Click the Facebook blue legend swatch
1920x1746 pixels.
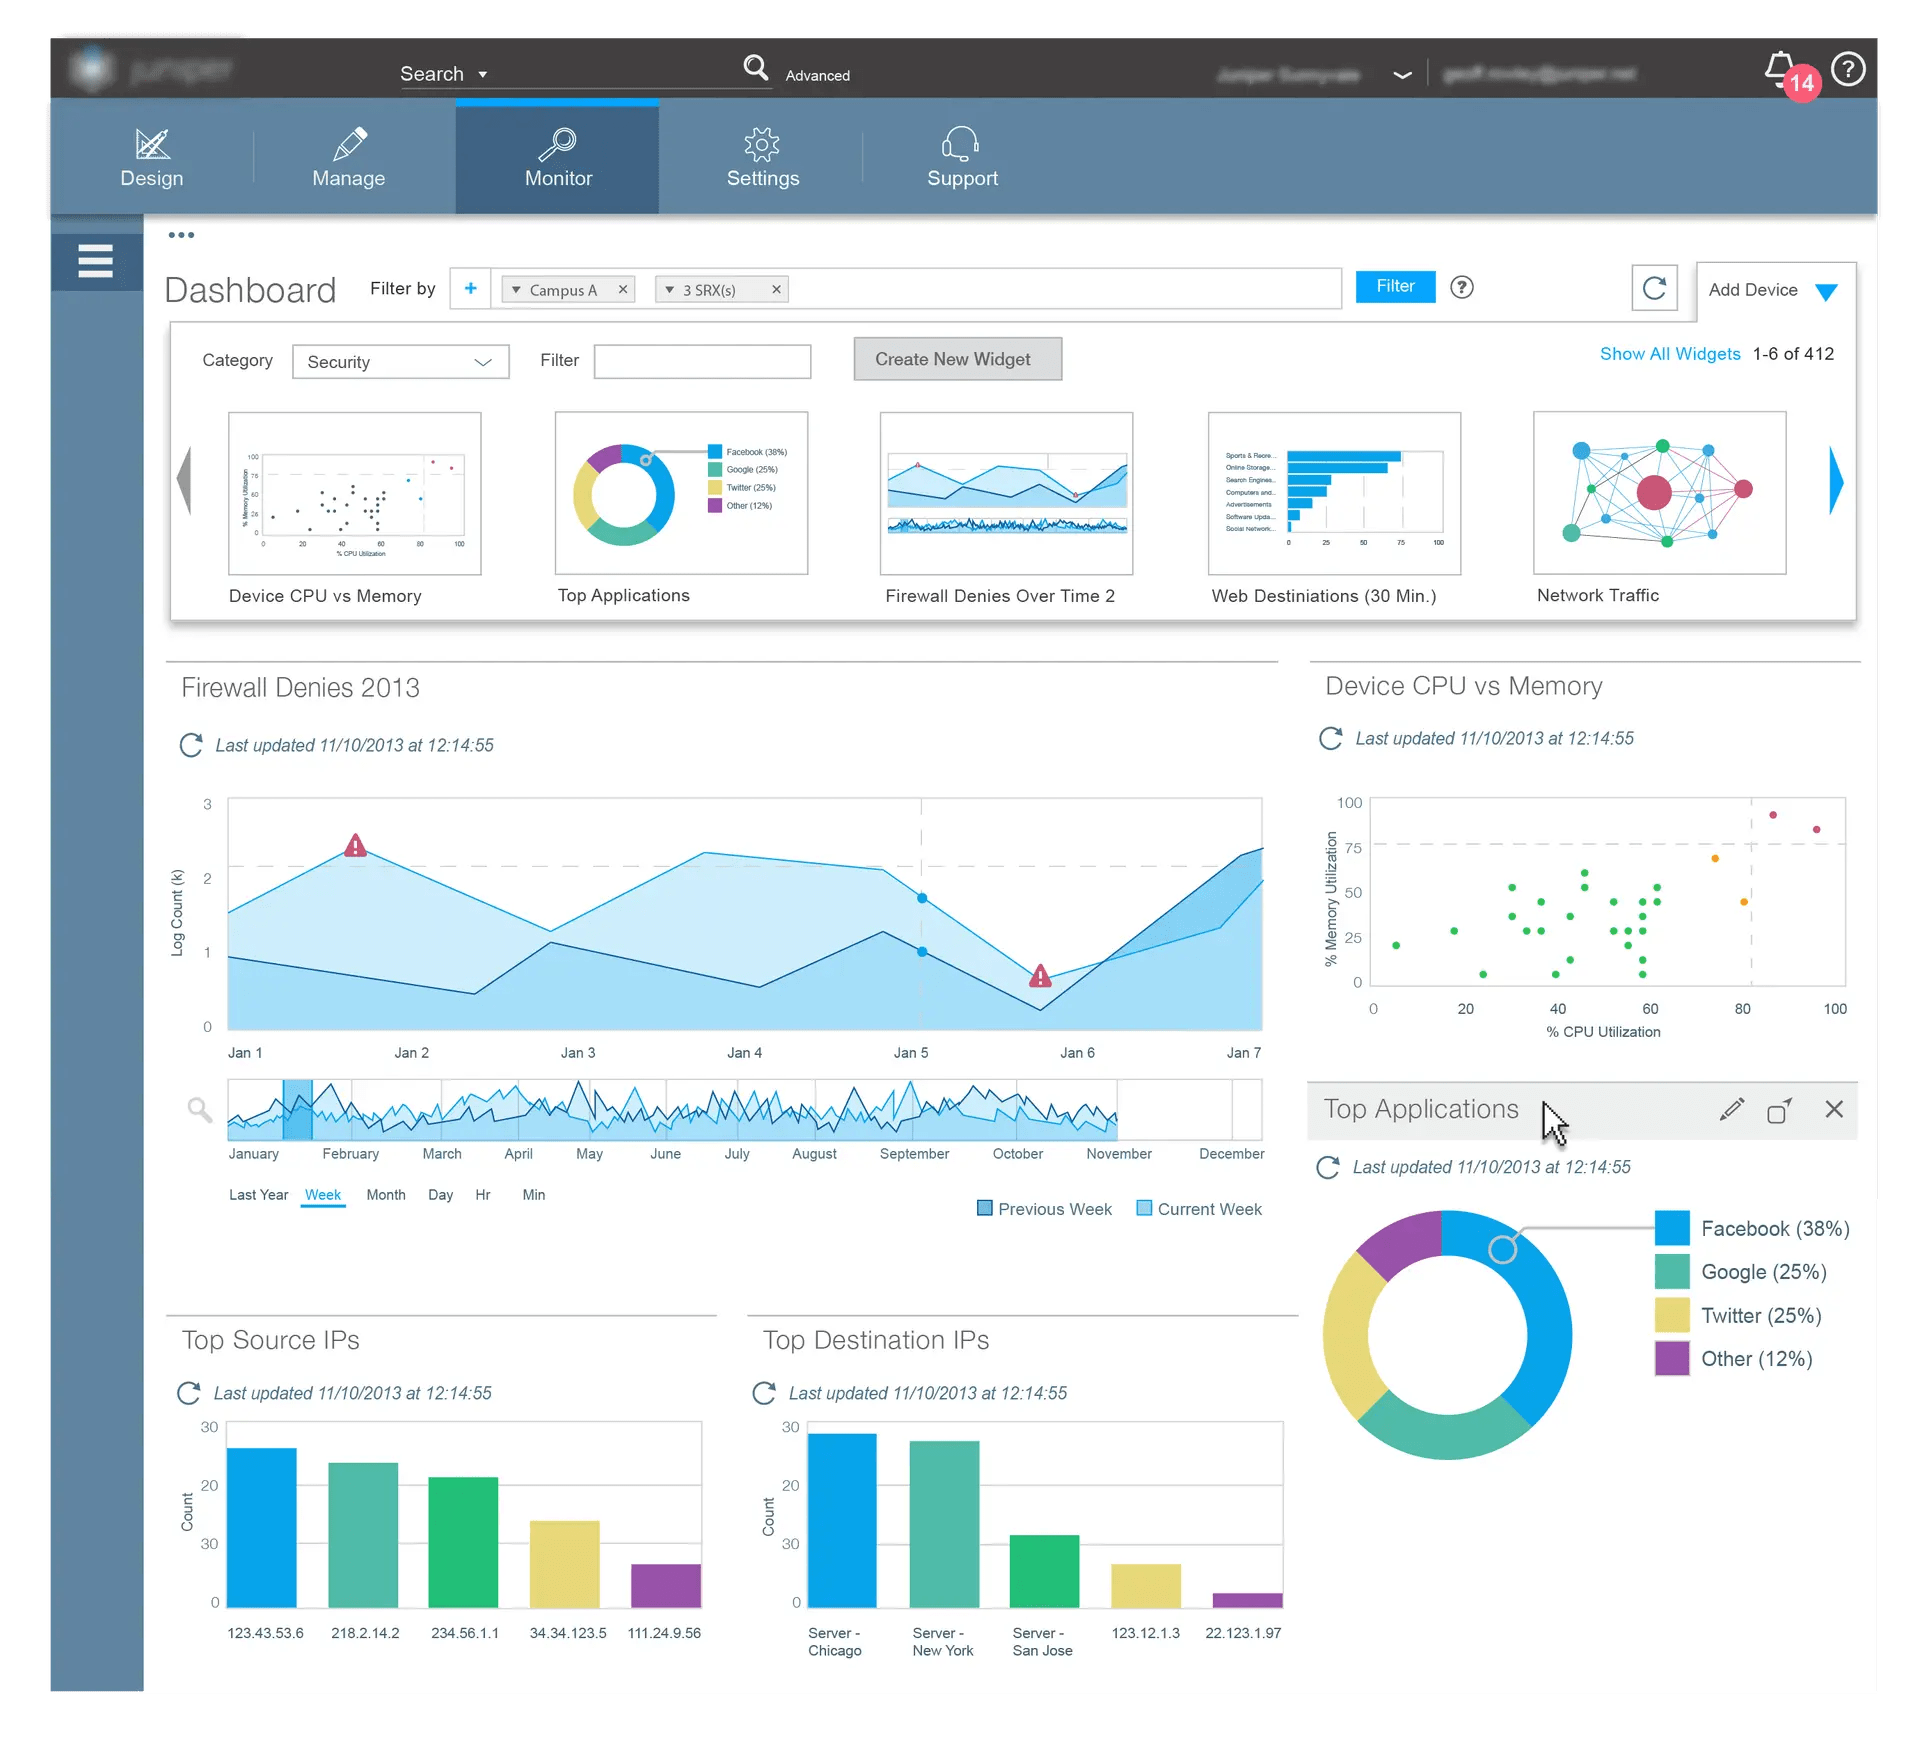(1672, 1228)
